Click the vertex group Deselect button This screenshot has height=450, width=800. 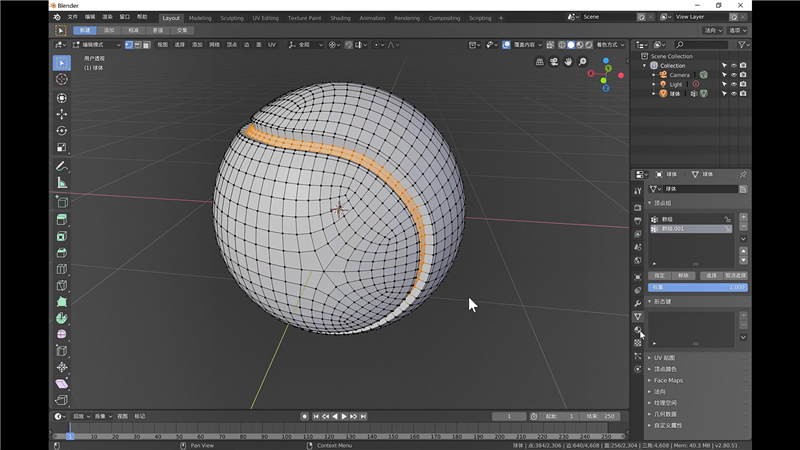tap(736, 276)
